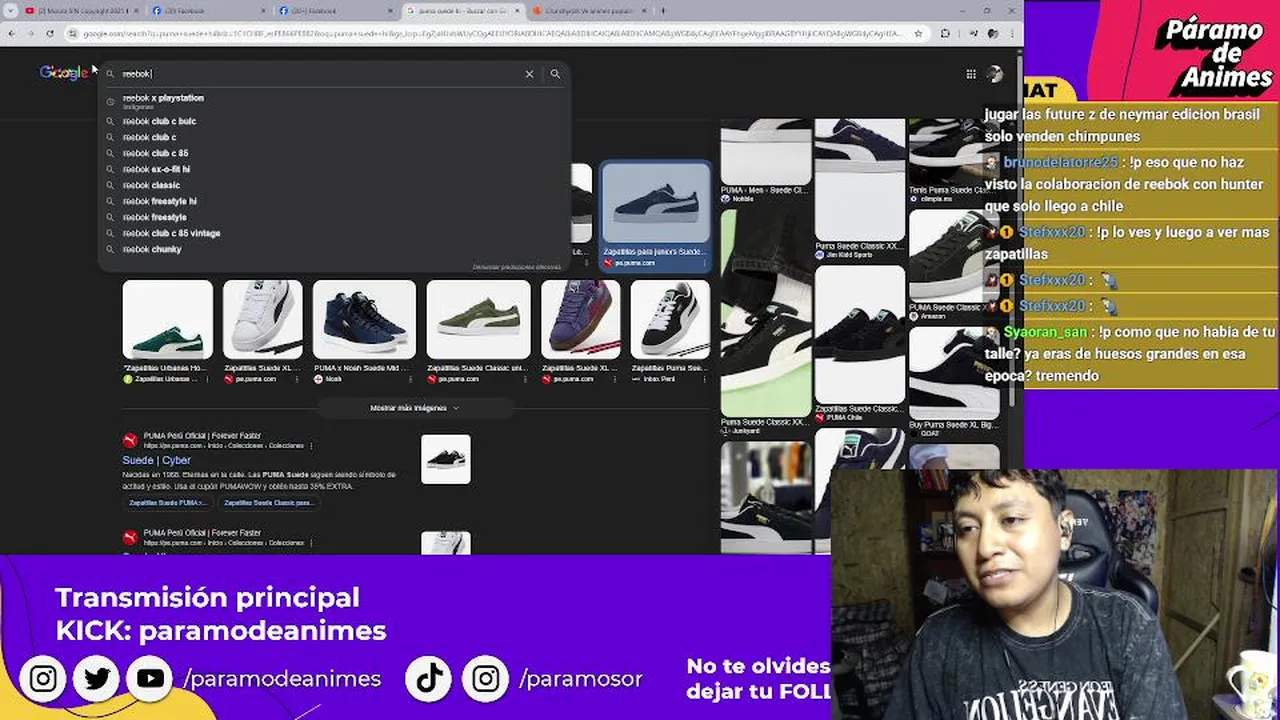Open the PUMA Chile Zapatillas Suede Classic image
This screenshot has height=720, width=1280.
pyautogui.click(x=859, y=334)
